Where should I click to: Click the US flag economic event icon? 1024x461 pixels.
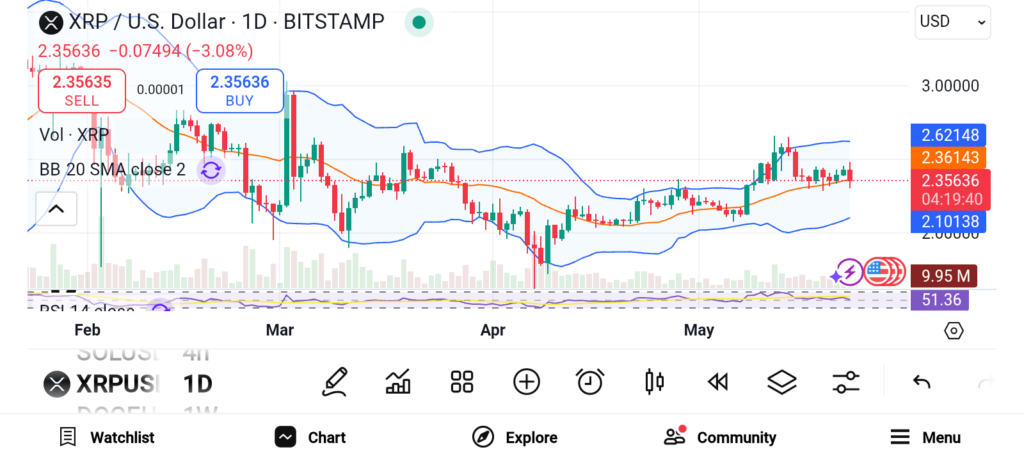click(x=876, y=272)
